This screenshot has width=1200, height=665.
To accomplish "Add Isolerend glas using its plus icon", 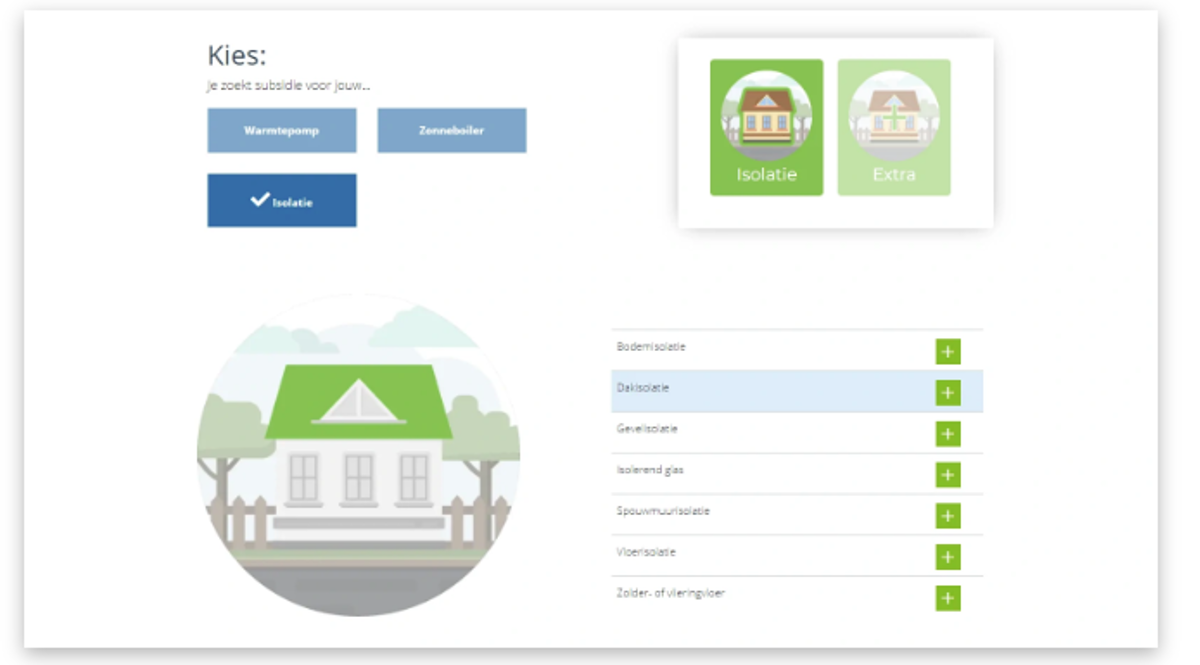I will (x=947, y=475).
